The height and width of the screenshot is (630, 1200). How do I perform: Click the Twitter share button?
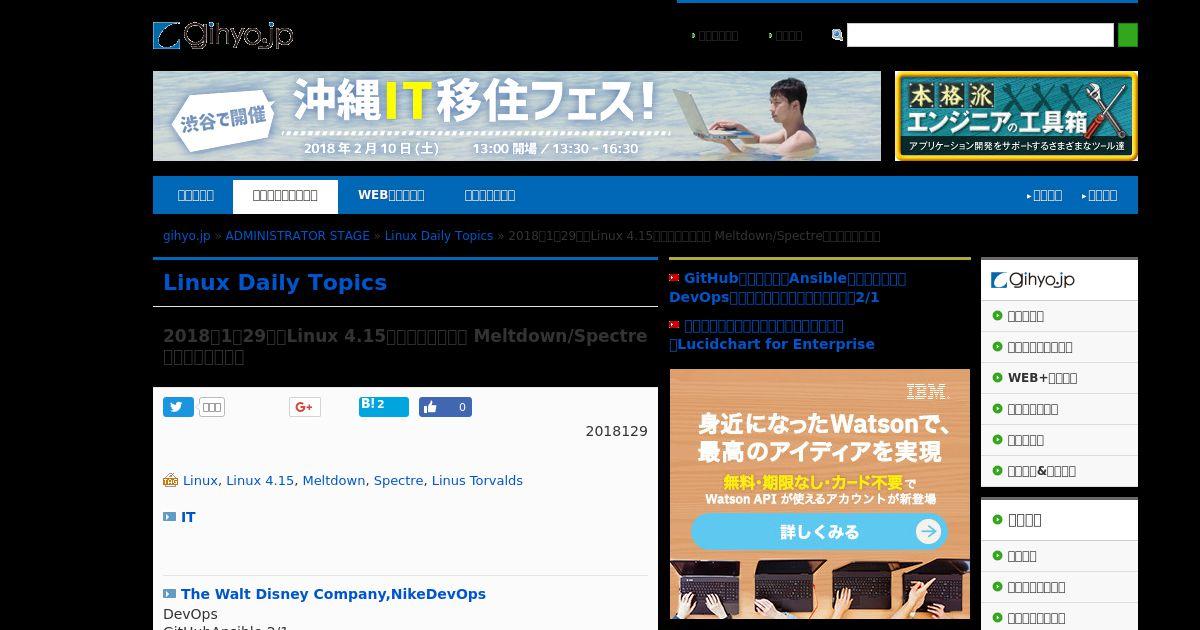tap(178, 407)
